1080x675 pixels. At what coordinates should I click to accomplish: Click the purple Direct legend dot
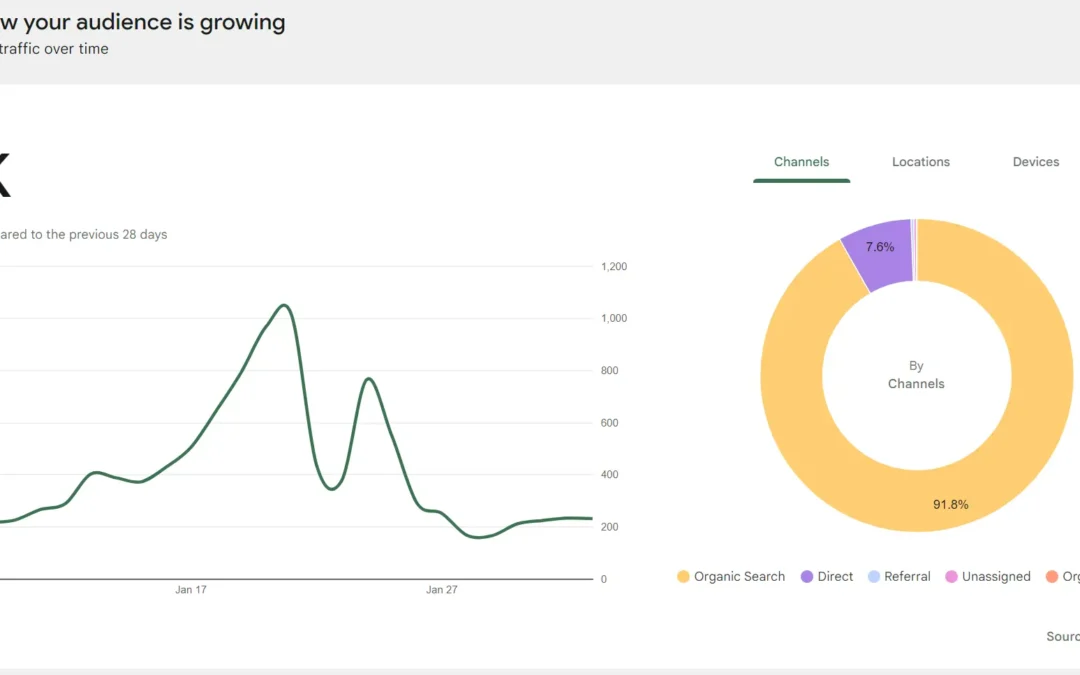point(807,577)
